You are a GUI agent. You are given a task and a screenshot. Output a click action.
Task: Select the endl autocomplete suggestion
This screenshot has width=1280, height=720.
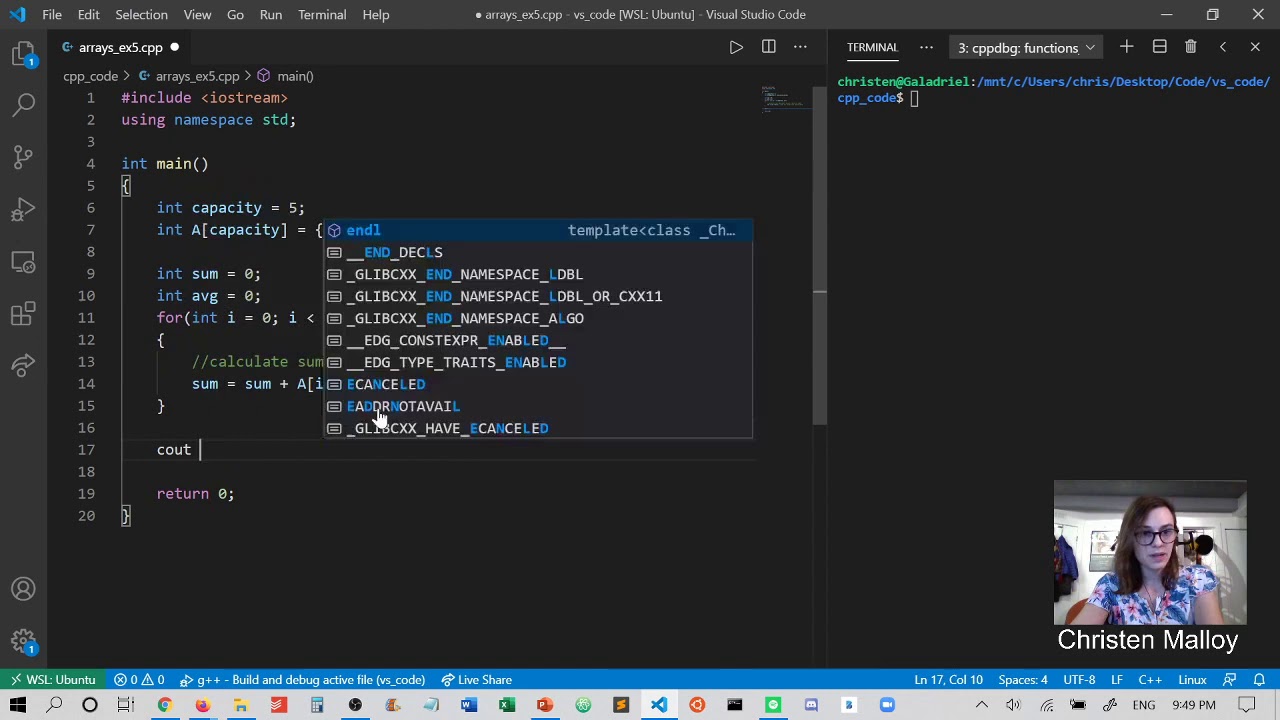tap(364, 230)
